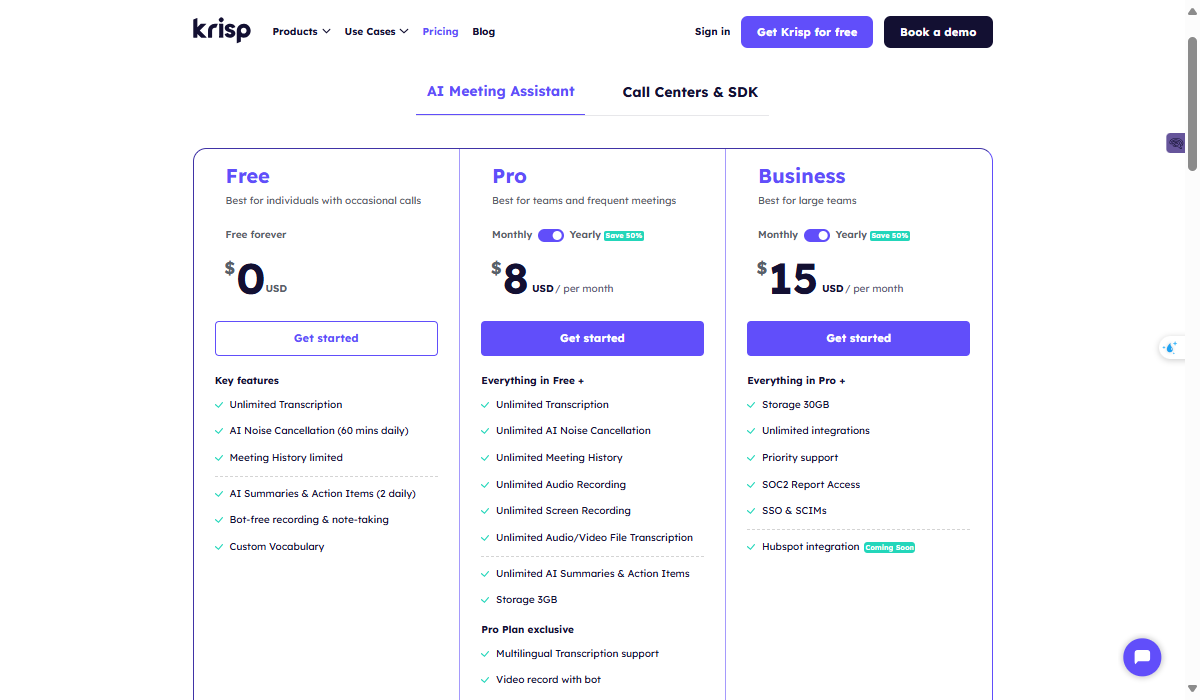This screenshot has width=1200, height=700.
Task: Expand the Use Cases dropdown menu
Action: tap(376, 32)
